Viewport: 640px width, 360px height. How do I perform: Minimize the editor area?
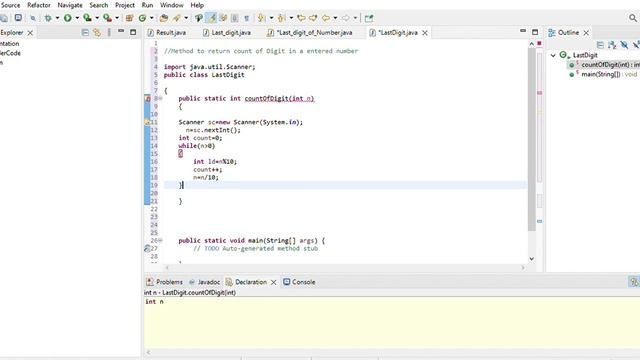[523, 31]
